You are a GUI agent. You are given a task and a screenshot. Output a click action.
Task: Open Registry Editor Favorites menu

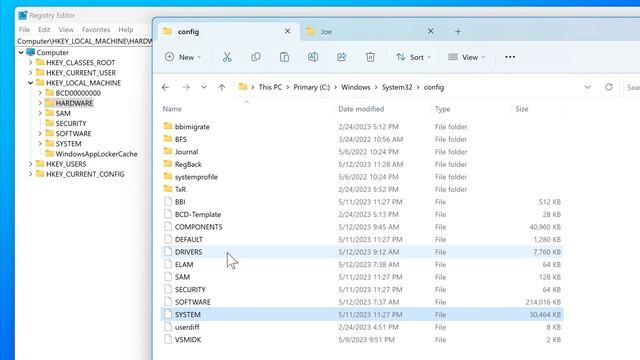(x=96, y=30)
